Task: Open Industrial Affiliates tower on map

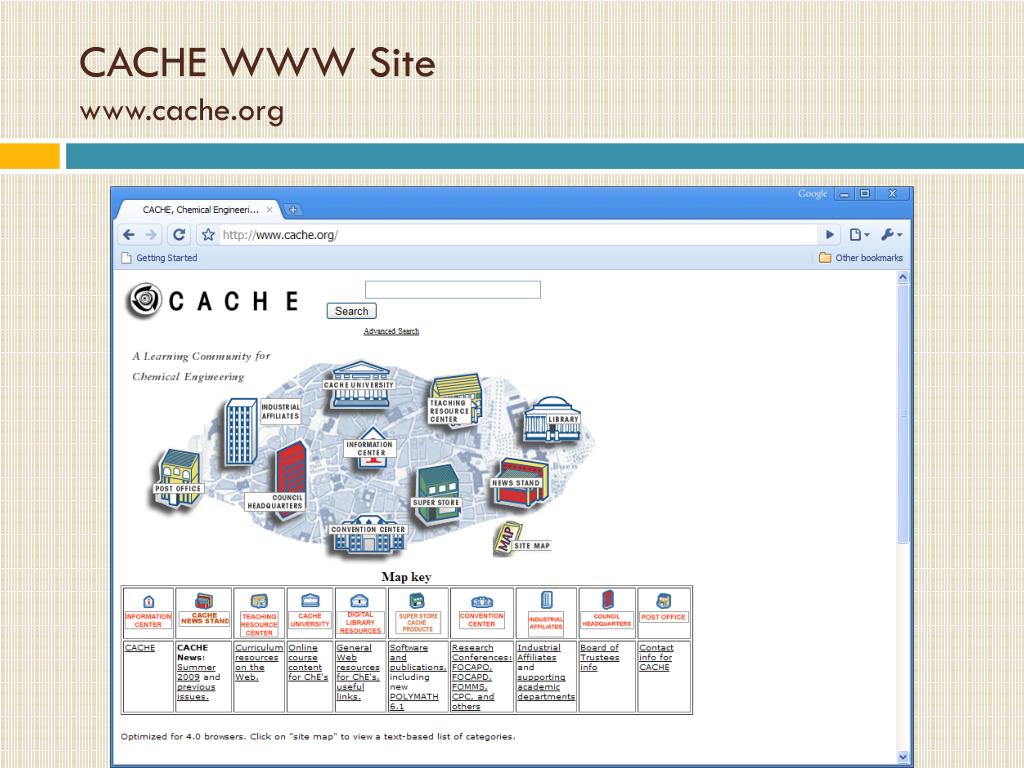Action: (241, 432)
